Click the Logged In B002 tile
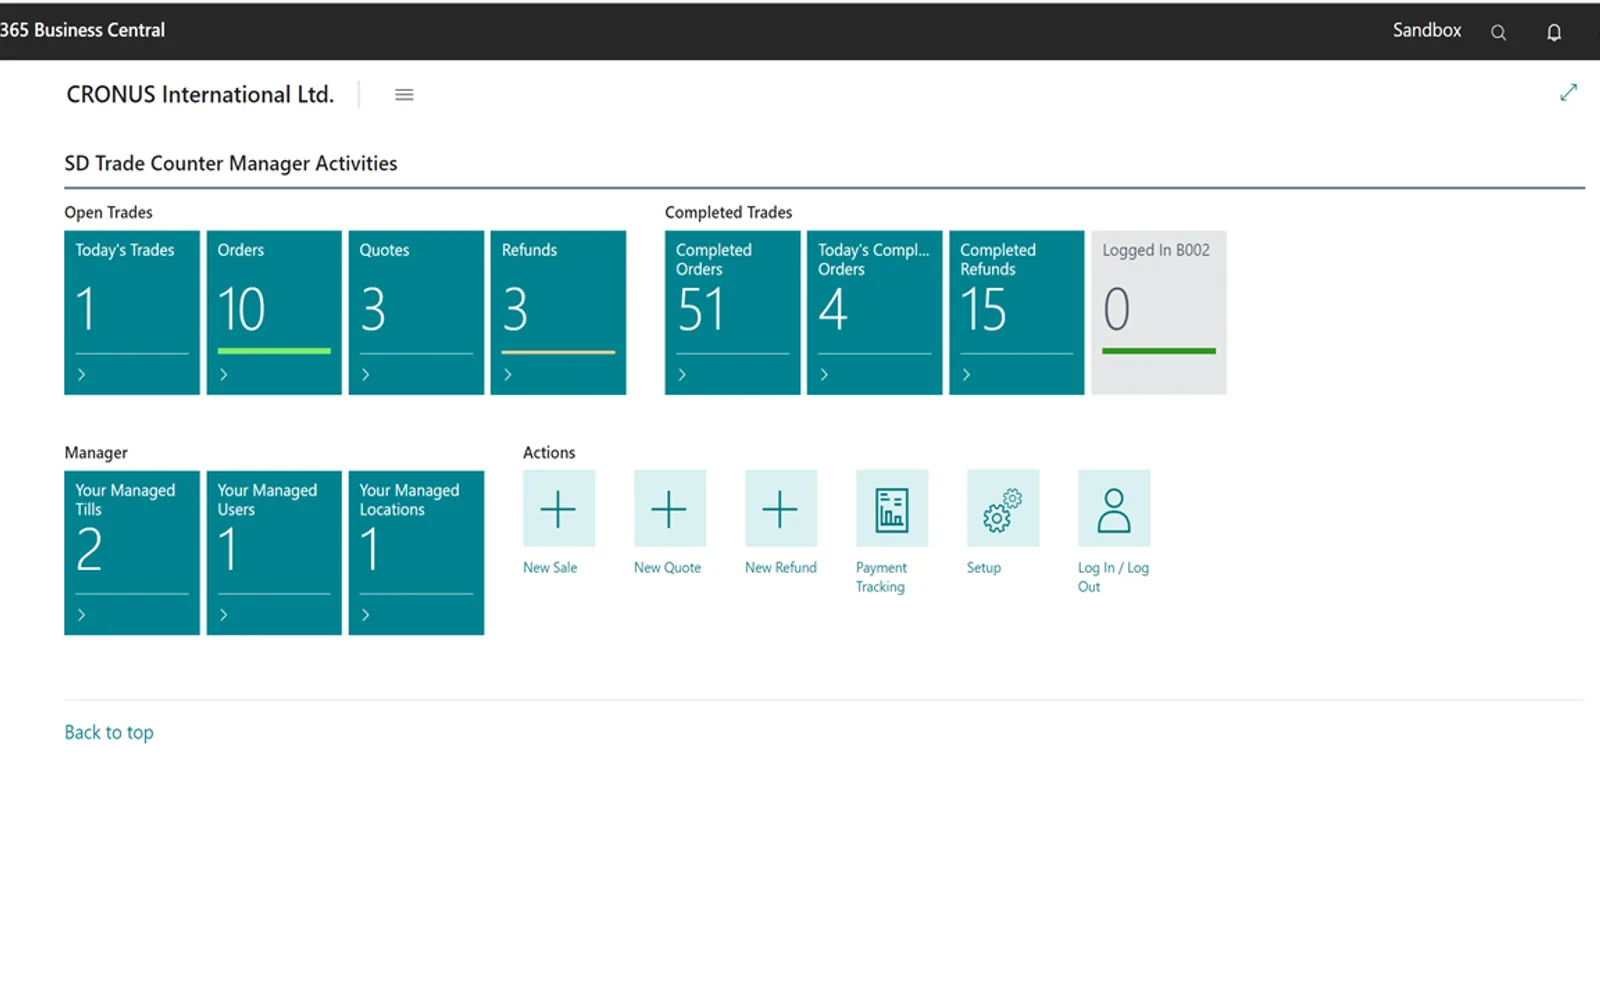 click(1159, 312)
